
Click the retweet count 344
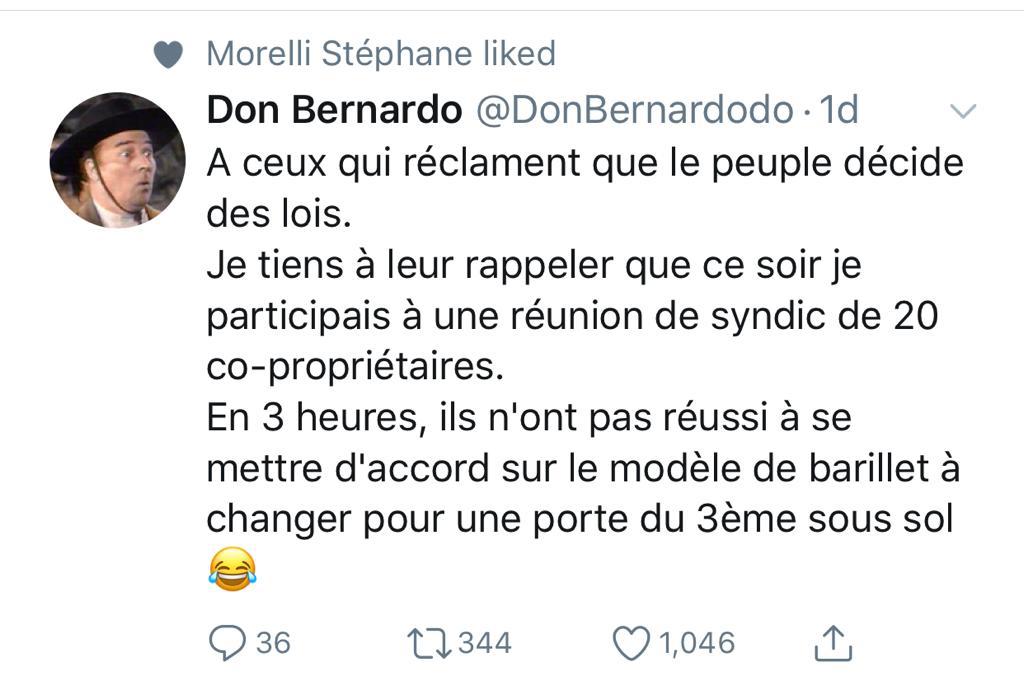point(485,643)
